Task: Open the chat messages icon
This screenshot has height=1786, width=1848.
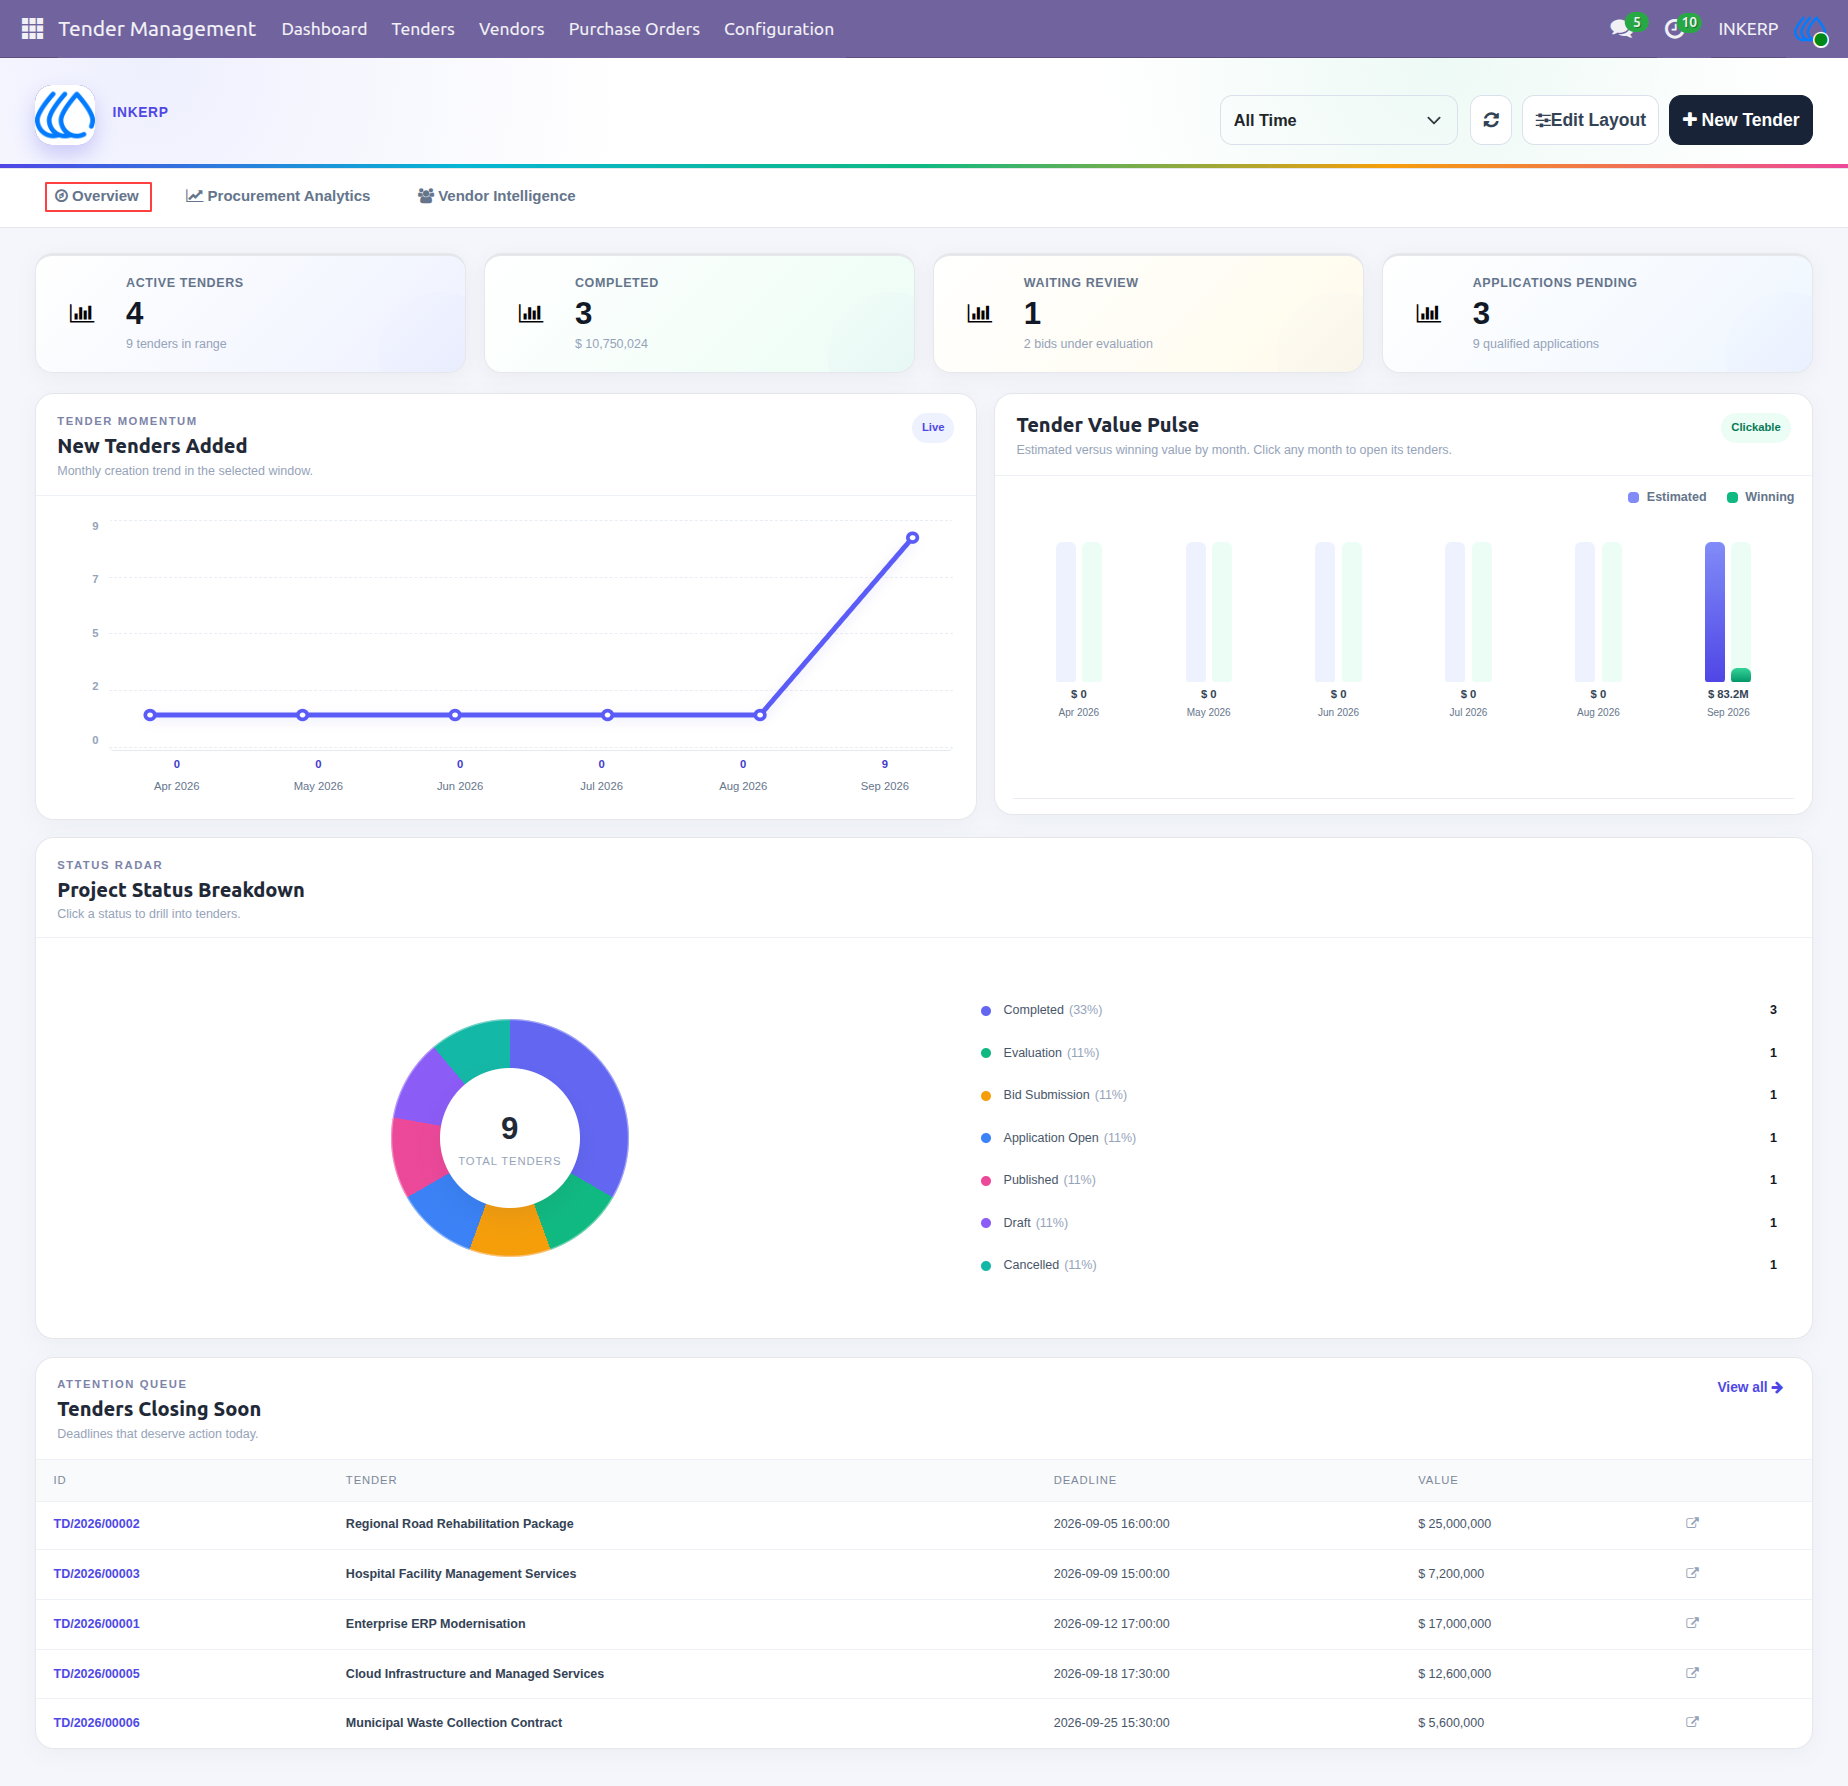Action: (x=1621, y=29)
